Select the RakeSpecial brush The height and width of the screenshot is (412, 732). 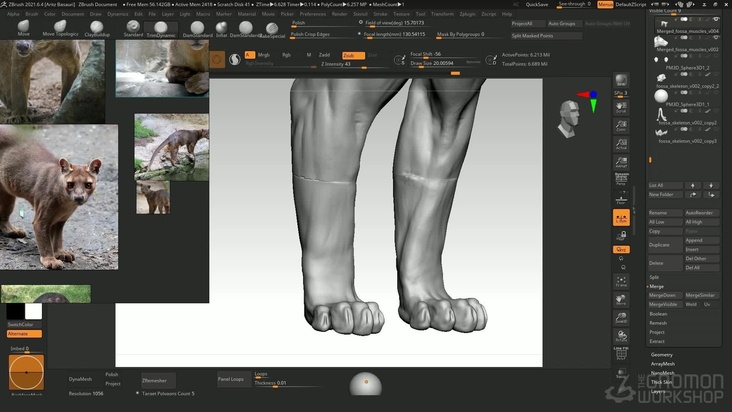point(272,30)
